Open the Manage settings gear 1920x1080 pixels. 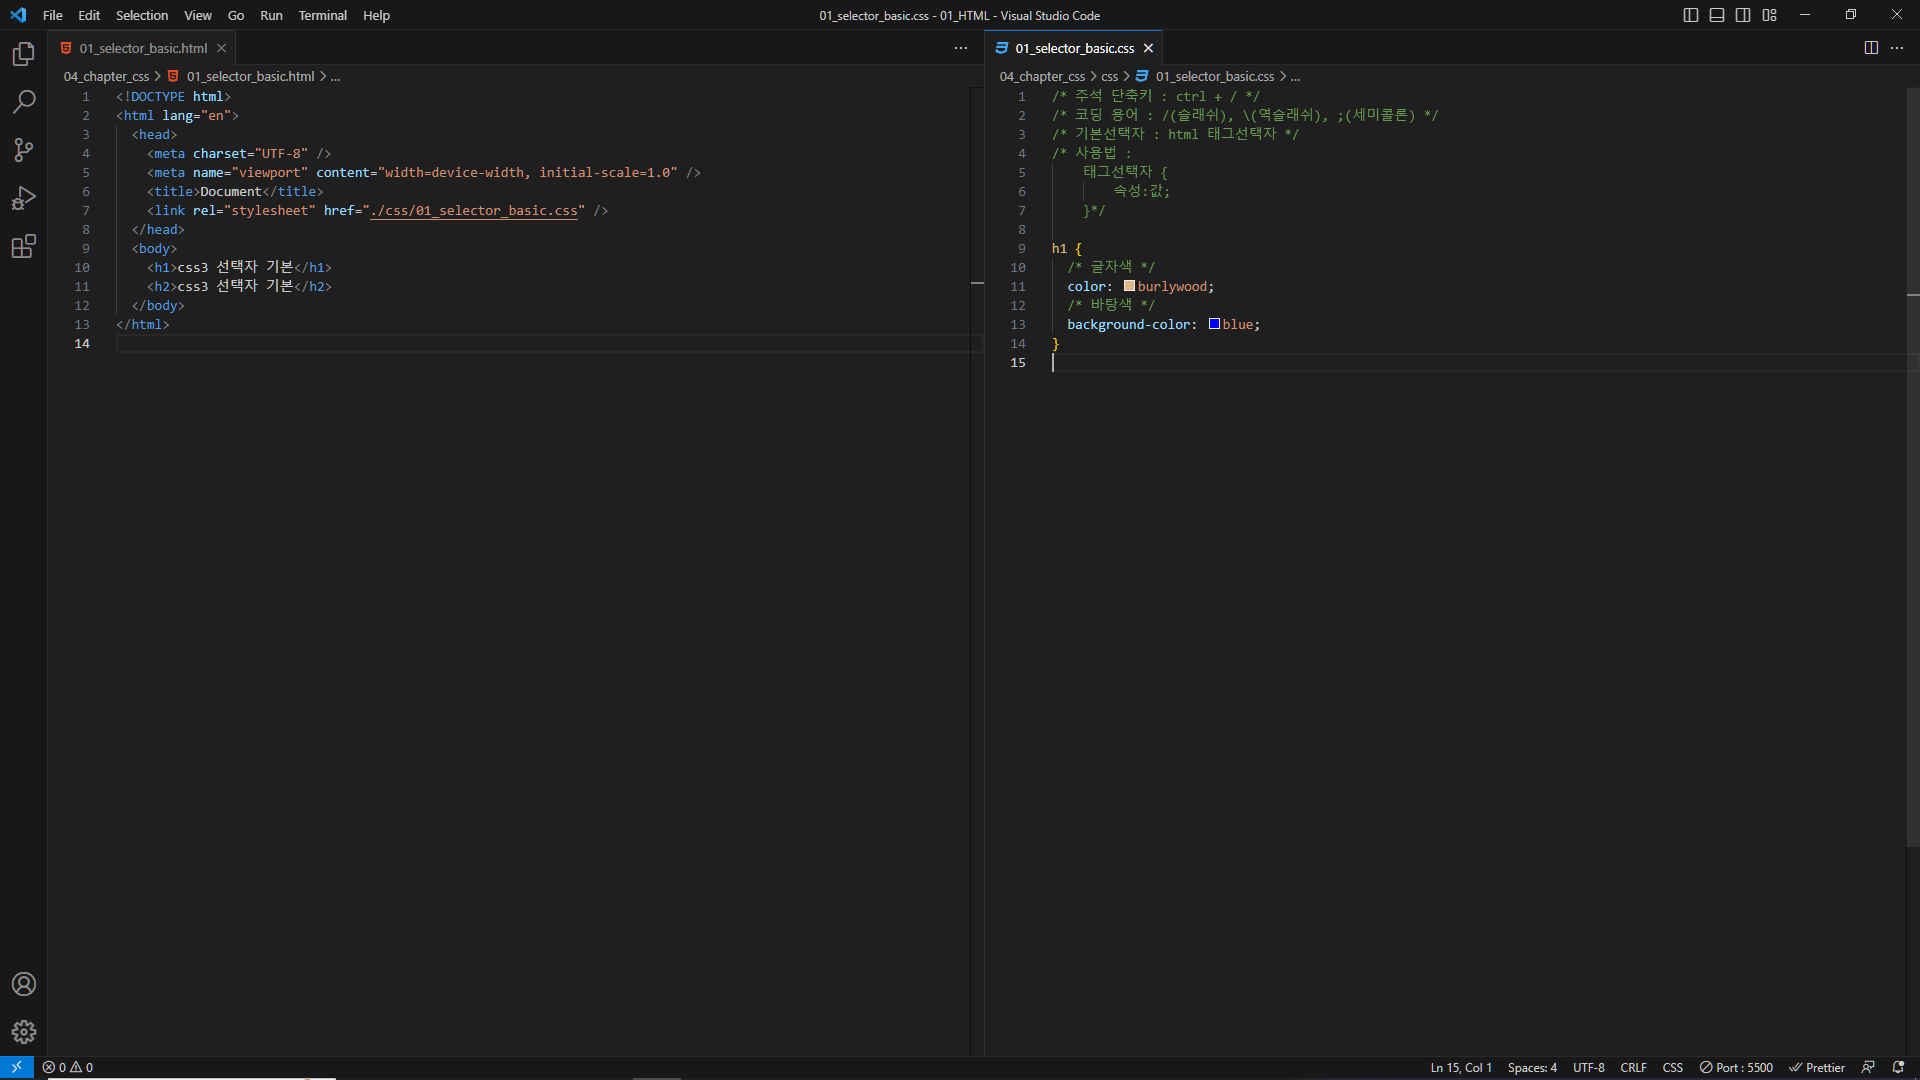tap(23, 1032)
